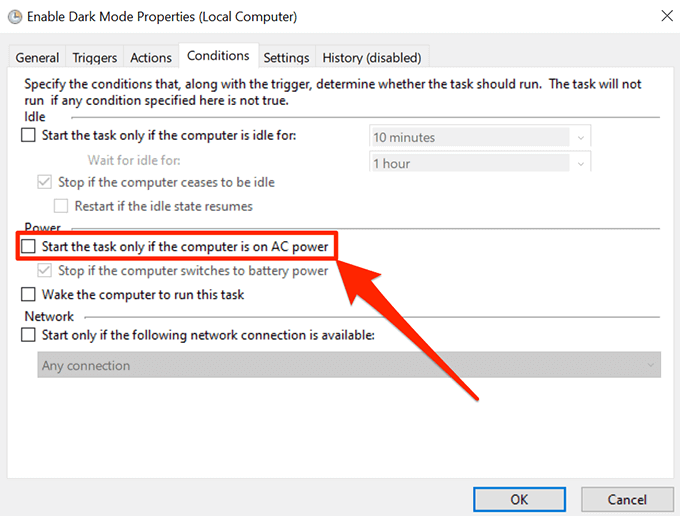Enable start task only on AC power
The image size is (680, 516).
[28, 245]
